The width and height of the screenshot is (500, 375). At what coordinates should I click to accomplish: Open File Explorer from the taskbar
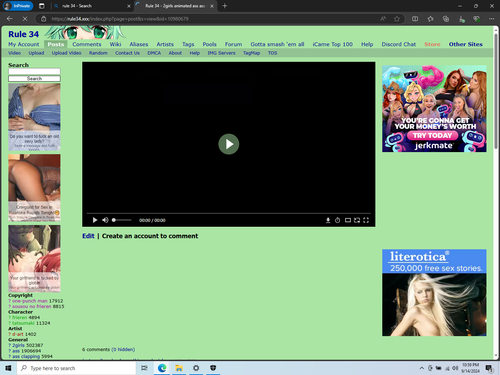[179, 368]
